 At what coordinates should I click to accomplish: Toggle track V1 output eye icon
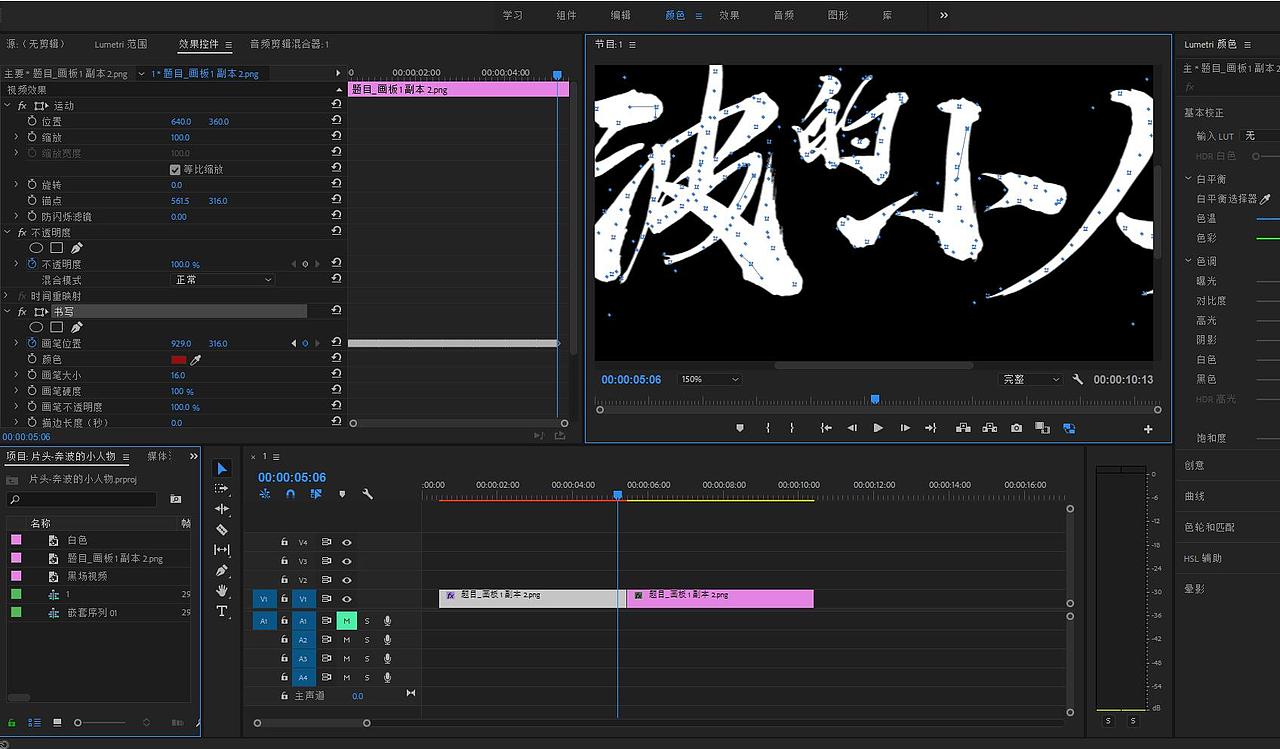347,599
